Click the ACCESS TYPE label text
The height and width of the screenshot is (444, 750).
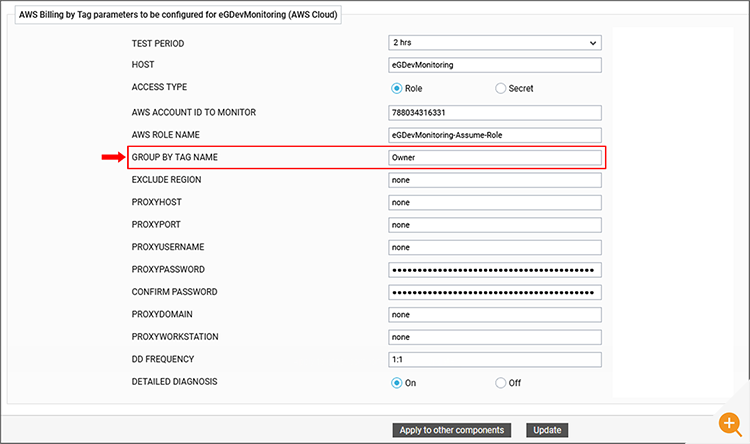pos(159,87)
